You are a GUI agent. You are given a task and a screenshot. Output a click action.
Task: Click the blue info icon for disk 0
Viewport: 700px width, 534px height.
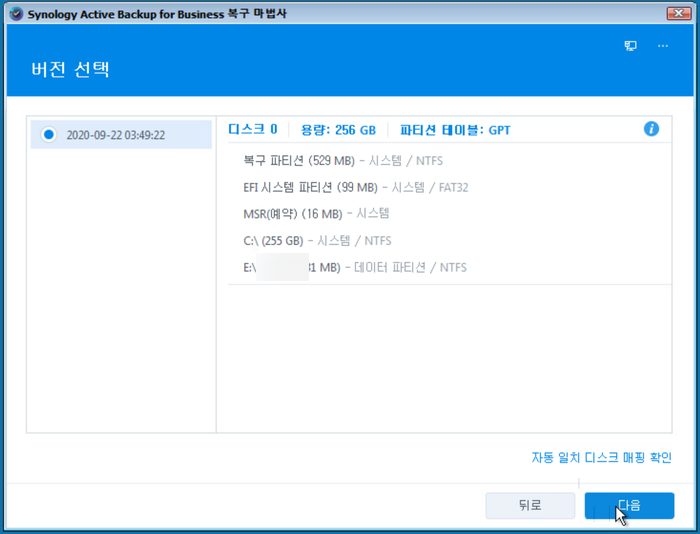(651, 129)
